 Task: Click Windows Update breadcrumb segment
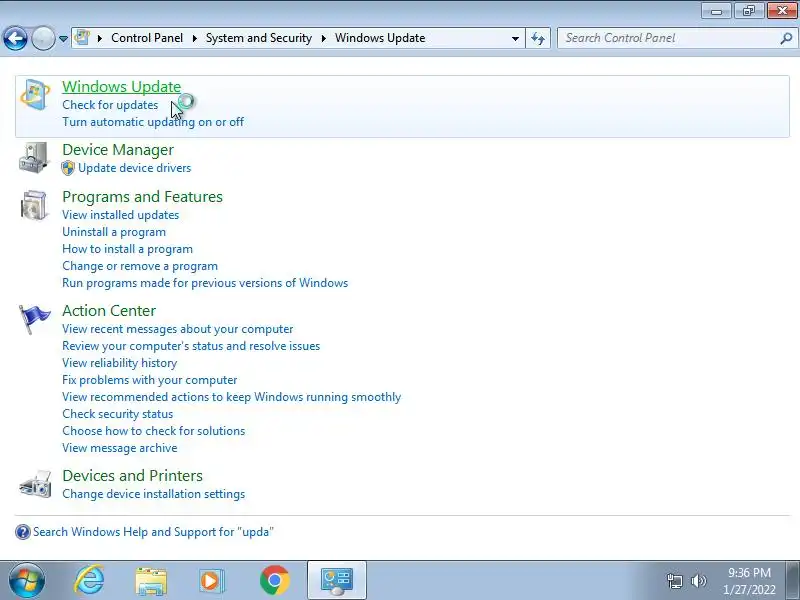click(380, 38)
